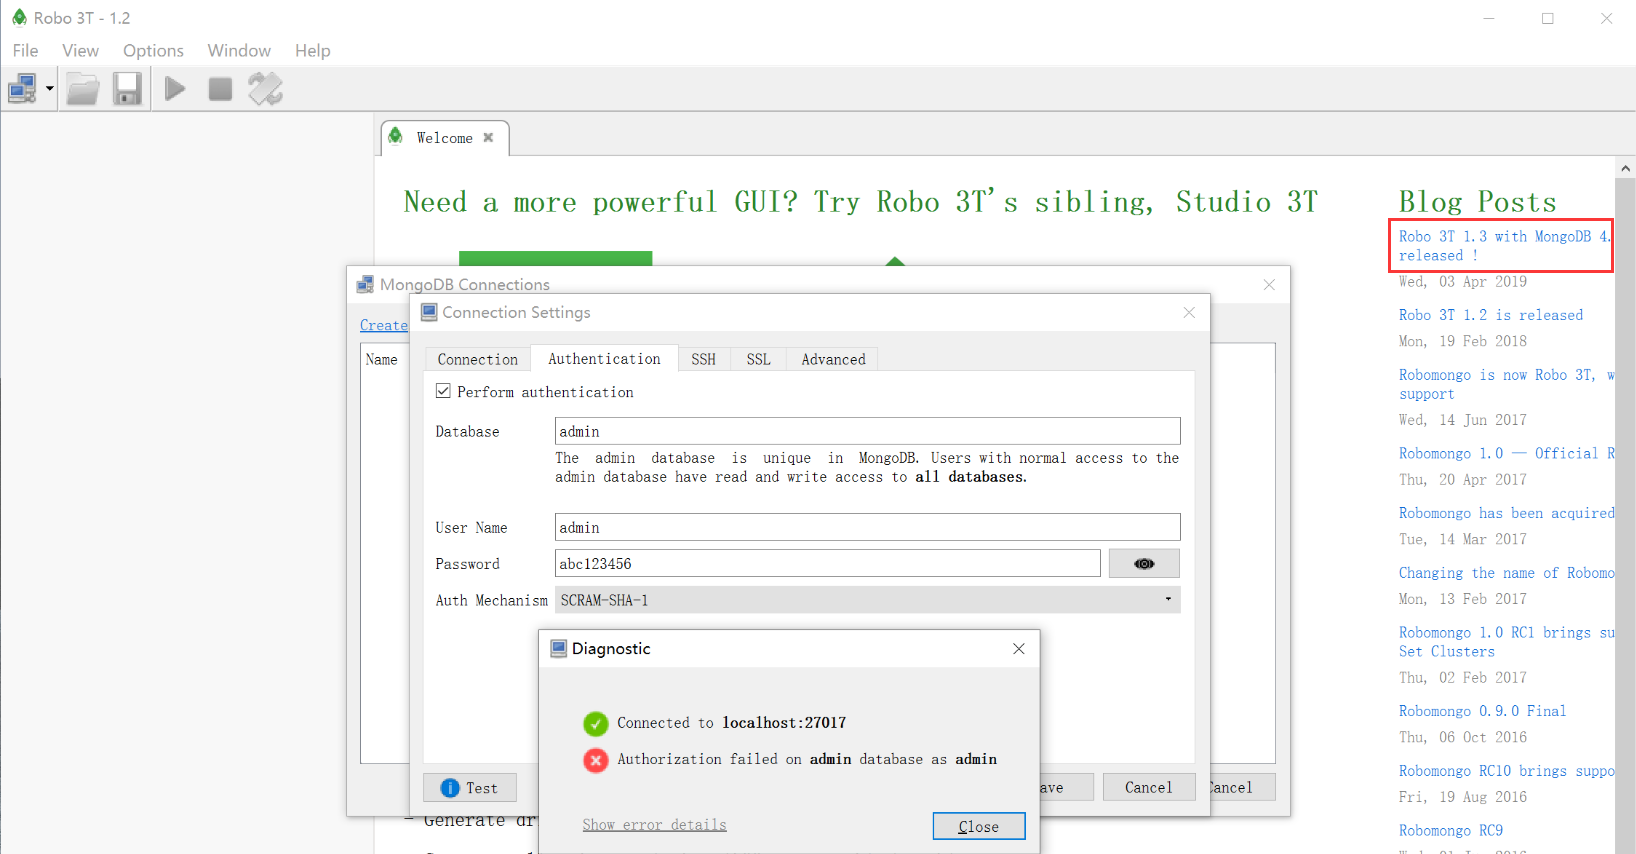Uncheck Perform authentication checkbox
The image size is (1636, 854).
443,391
